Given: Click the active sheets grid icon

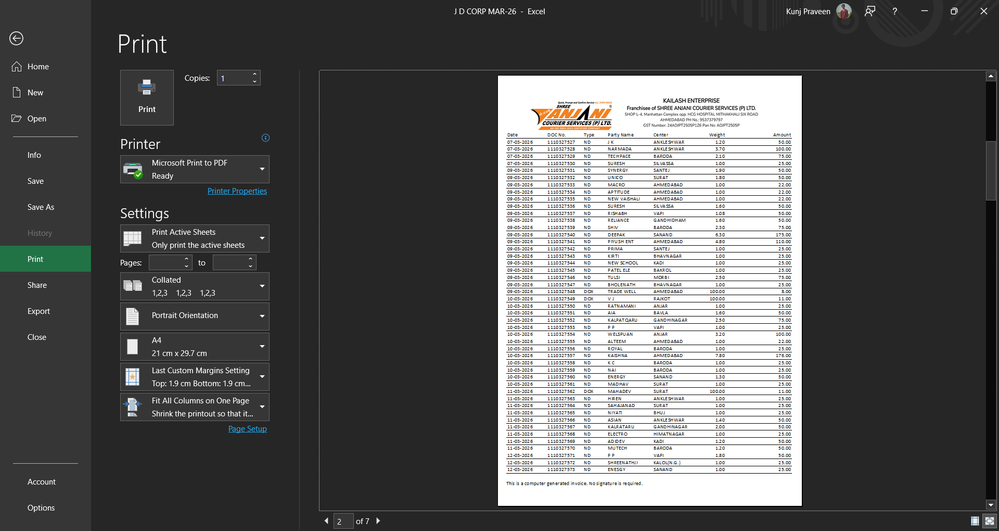Looking at the screenshot, I should pyautogui.click(x=133, y=238).
